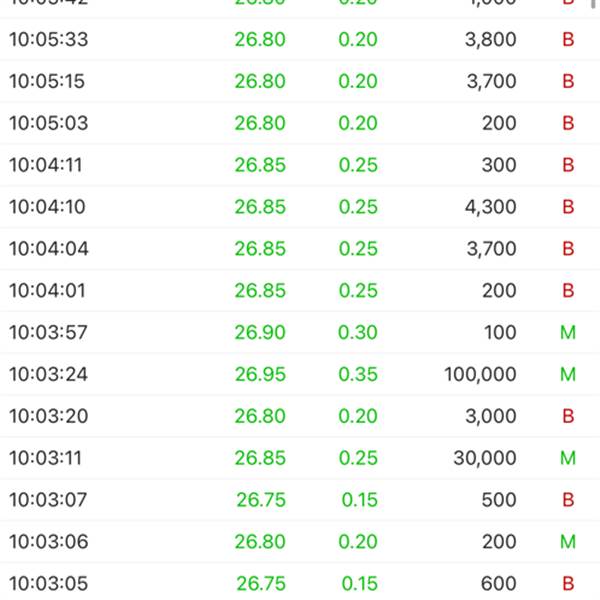Choose the 10:04:01 trade row
The image size is (600, 600).
click(x=300, y=290)
